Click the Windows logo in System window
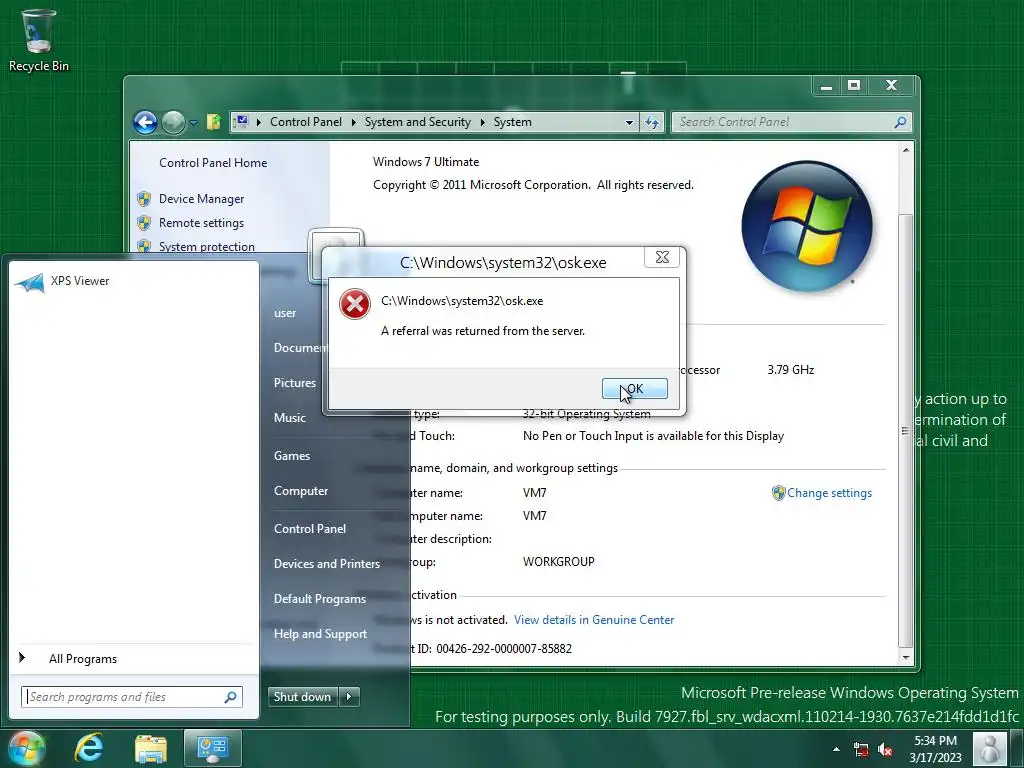The width and height of the screenshot is (1024, 768). (807, 226)
